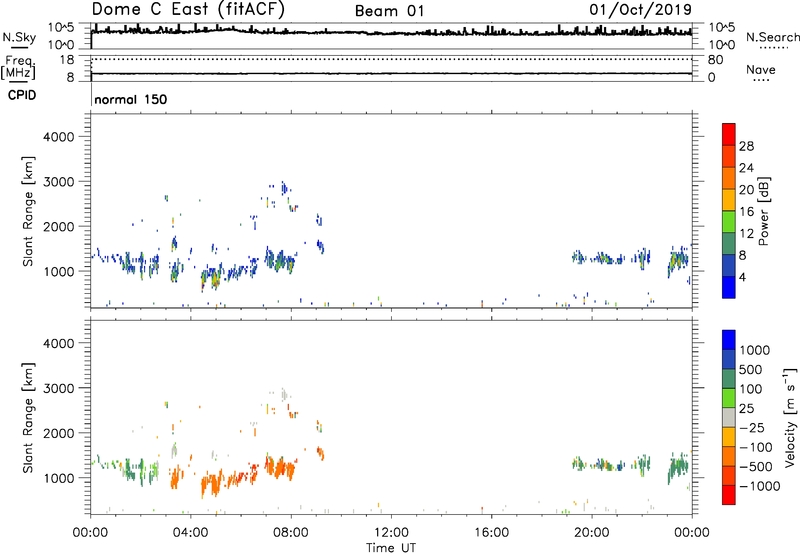Screen dimensions: 800x554
Task: Click the '-100' label on the Velocity color bar
Action: 756,447
